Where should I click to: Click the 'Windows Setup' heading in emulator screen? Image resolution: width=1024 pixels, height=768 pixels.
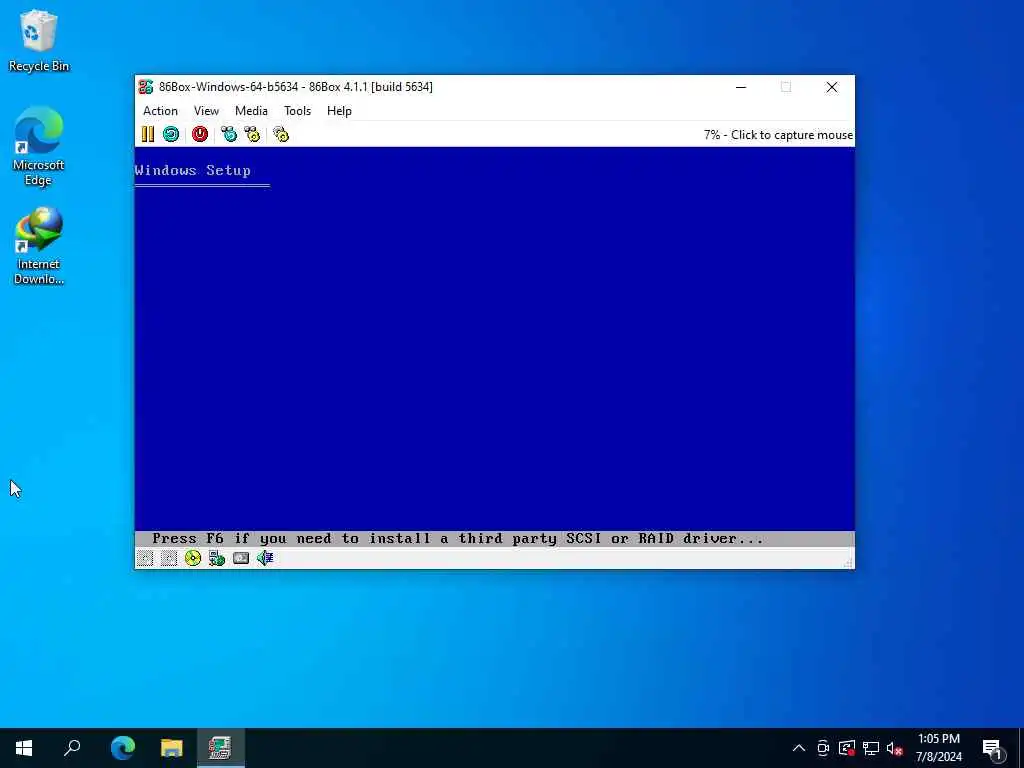[193, 170]
